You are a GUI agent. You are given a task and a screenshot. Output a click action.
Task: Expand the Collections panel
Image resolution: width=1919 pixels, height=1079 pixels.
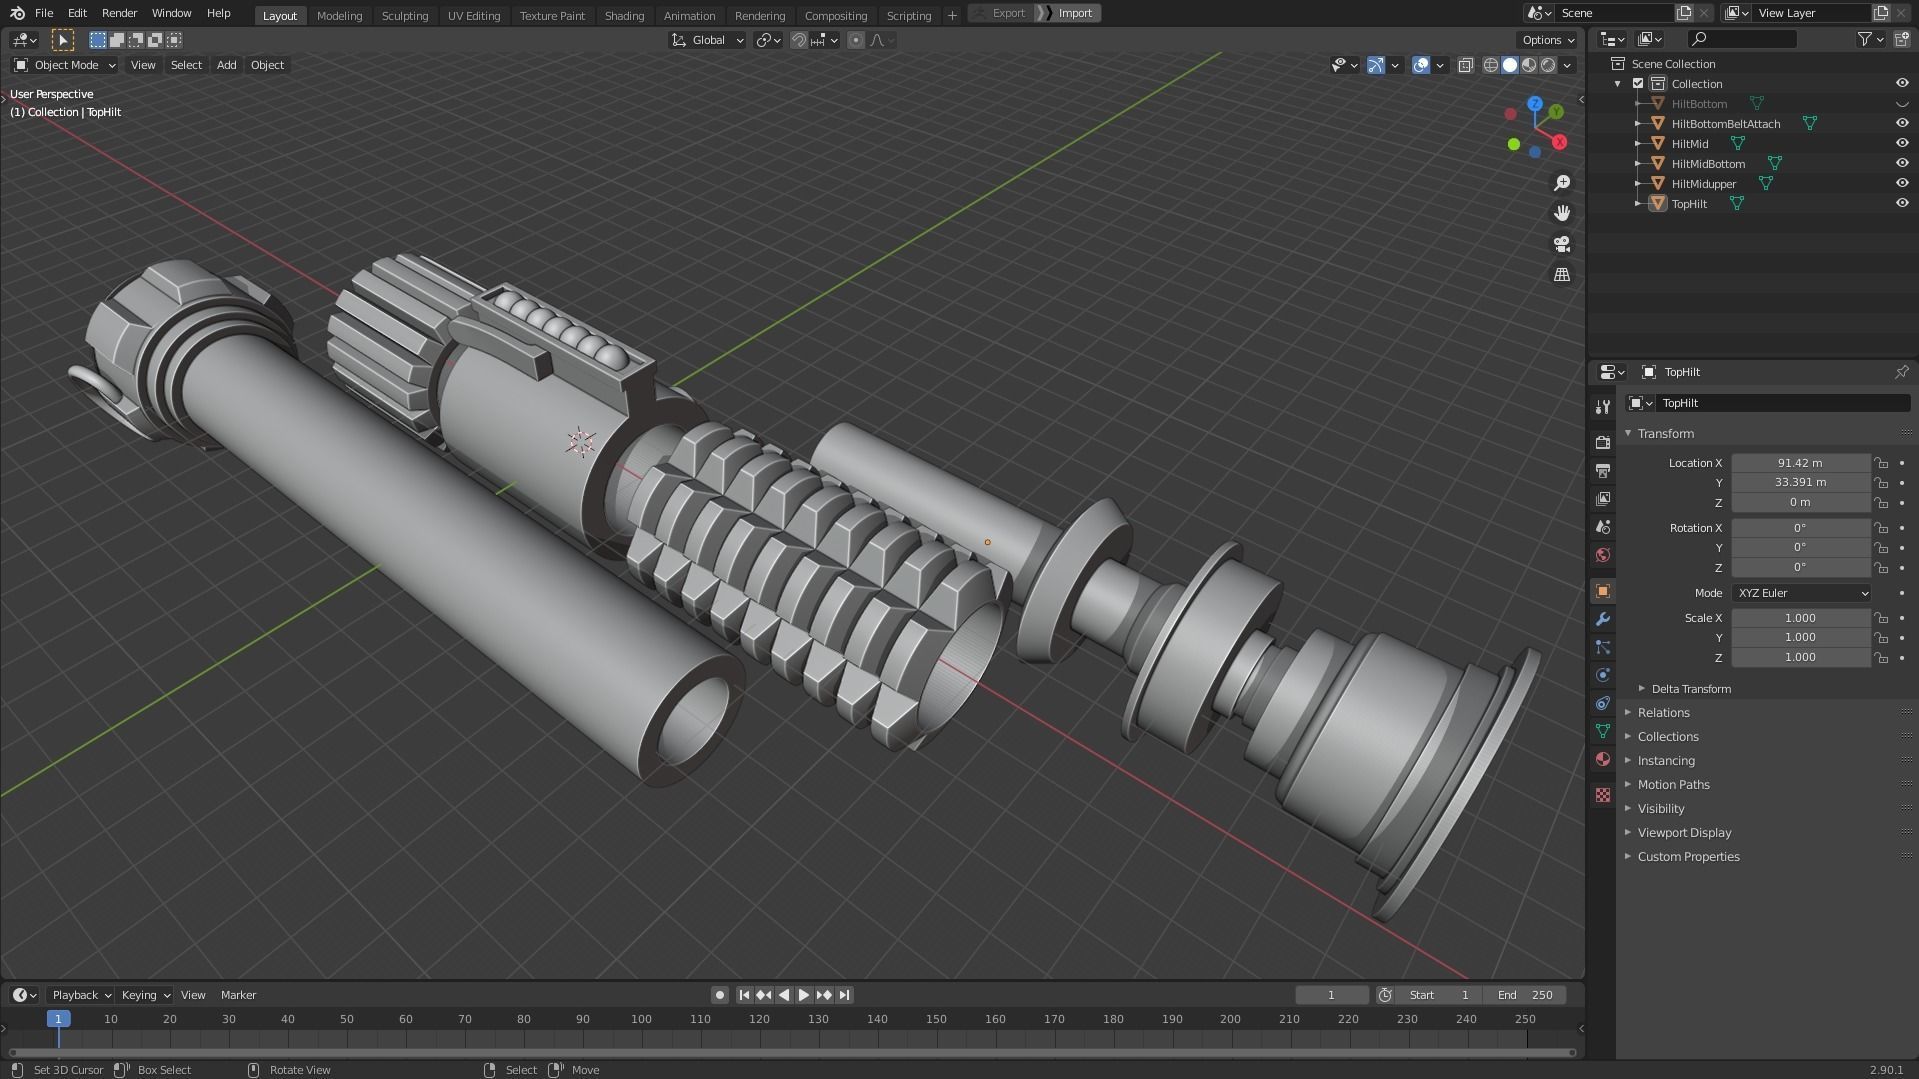(1667, 737)
